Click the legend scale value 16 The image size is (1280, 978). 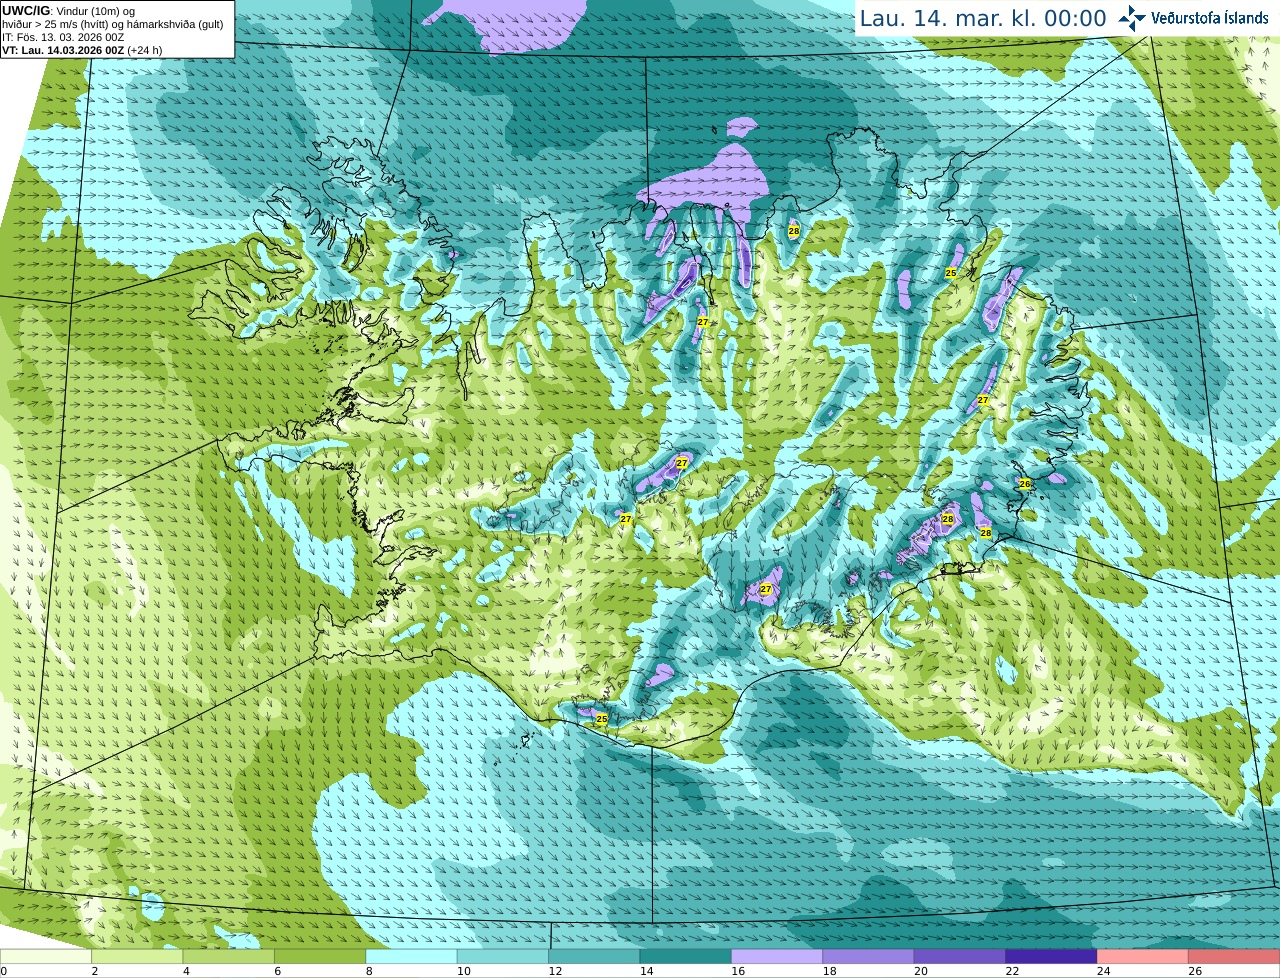pyautogui.click(x=738, y=971)
